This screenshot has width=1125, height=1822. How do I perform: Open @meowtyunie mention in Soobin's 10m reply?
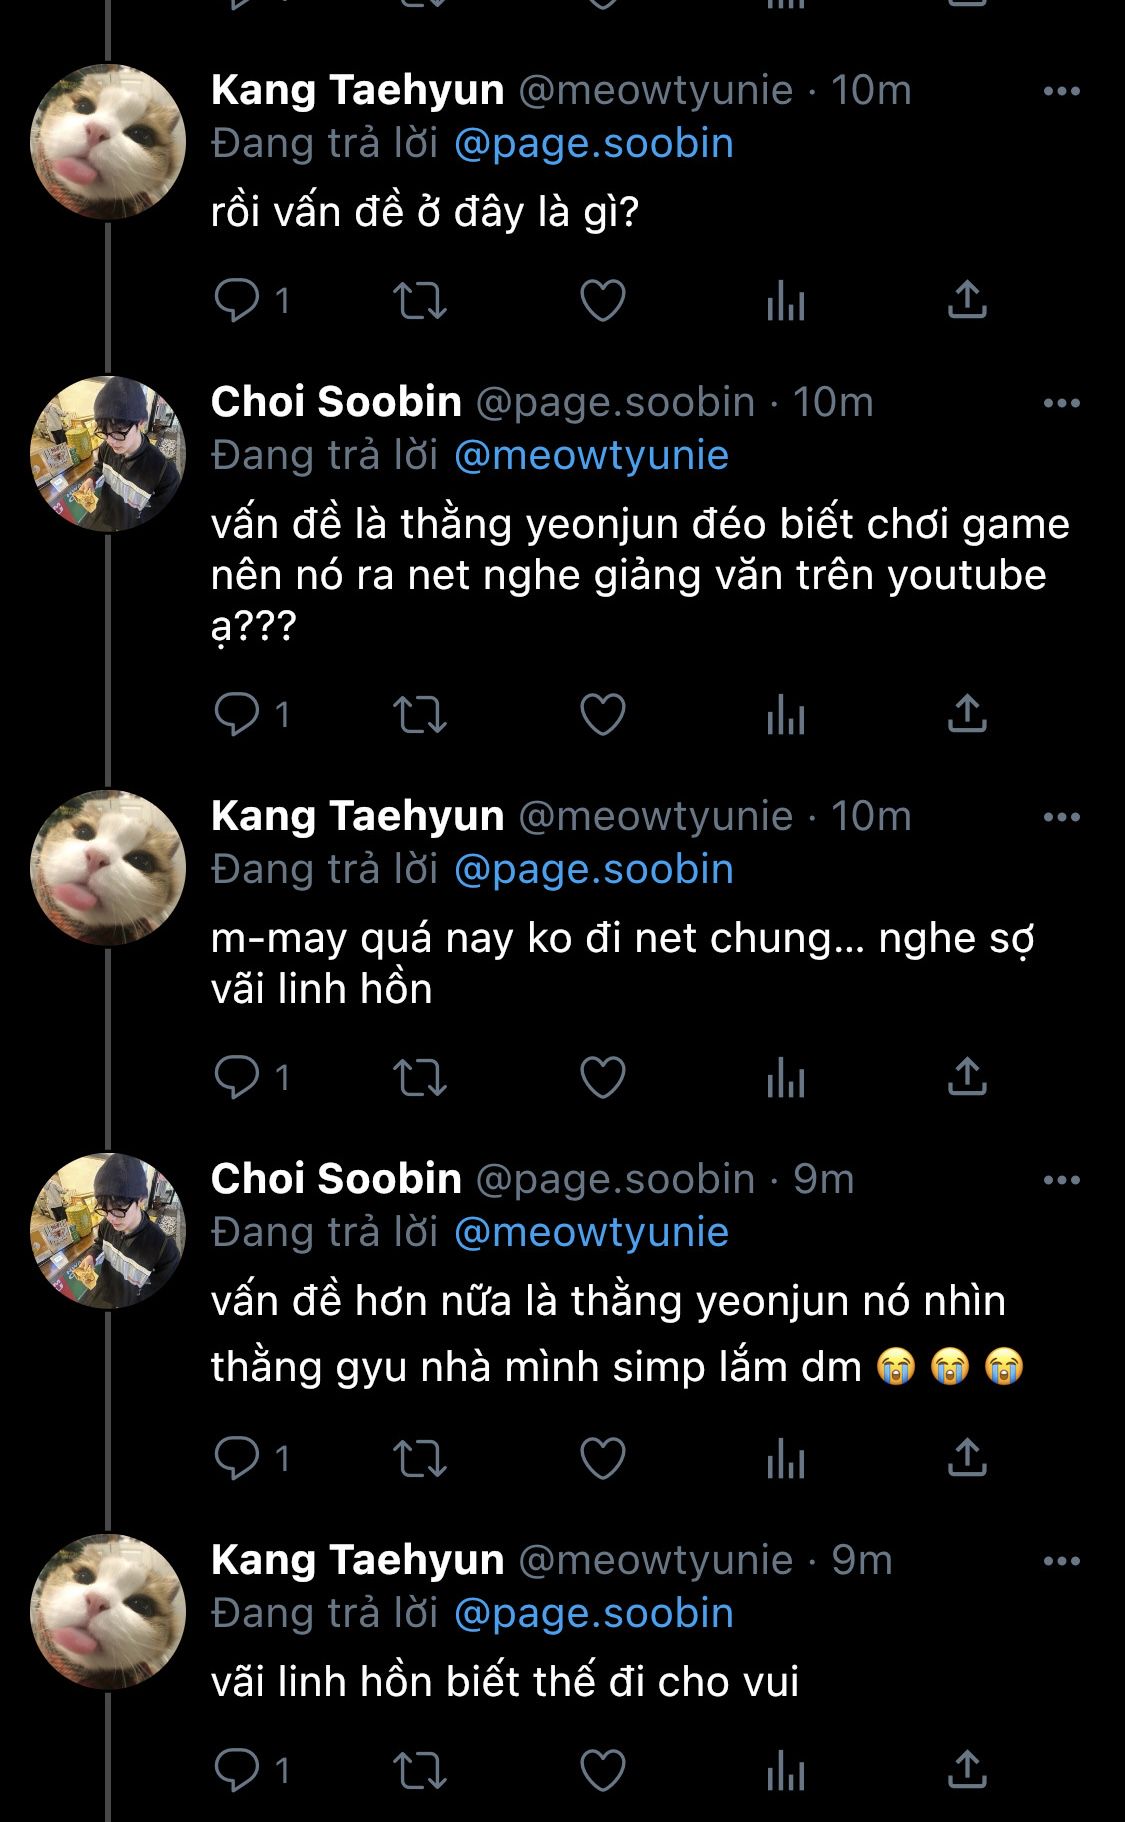click(591, 456)
